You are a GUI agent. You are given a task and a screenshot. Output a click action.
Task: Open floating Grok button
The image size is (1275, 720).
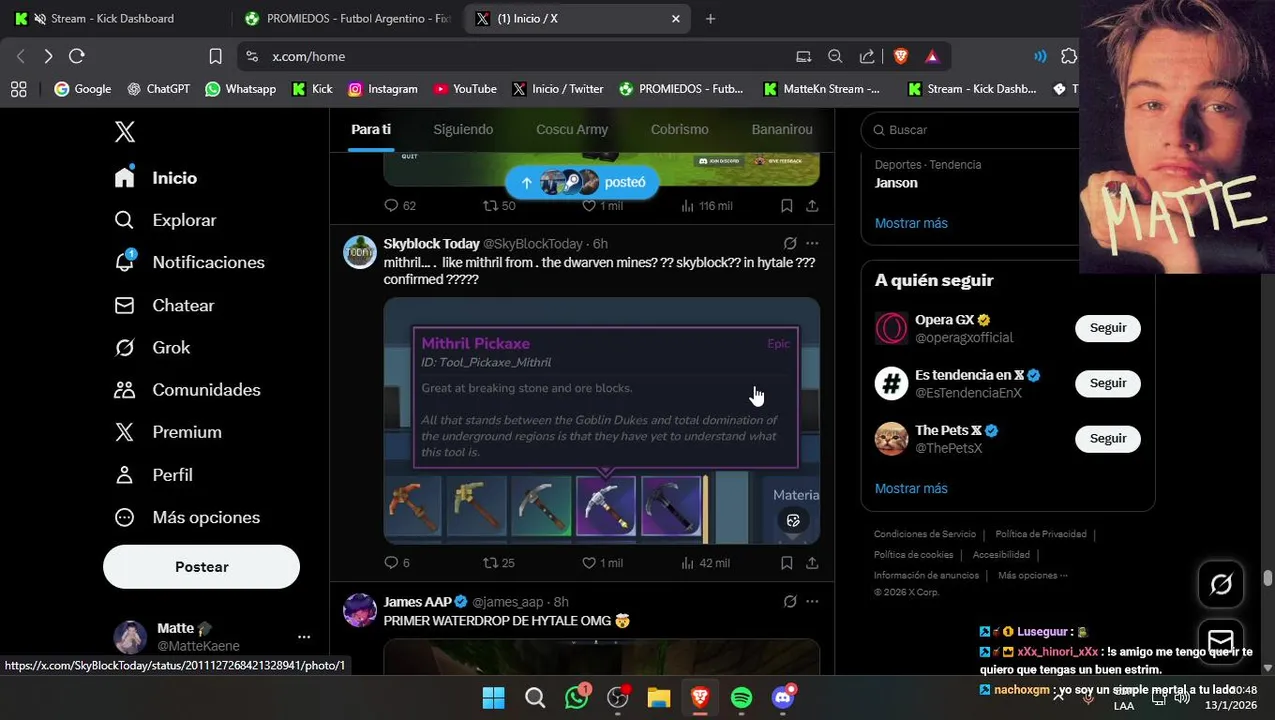coord(1221,584)
